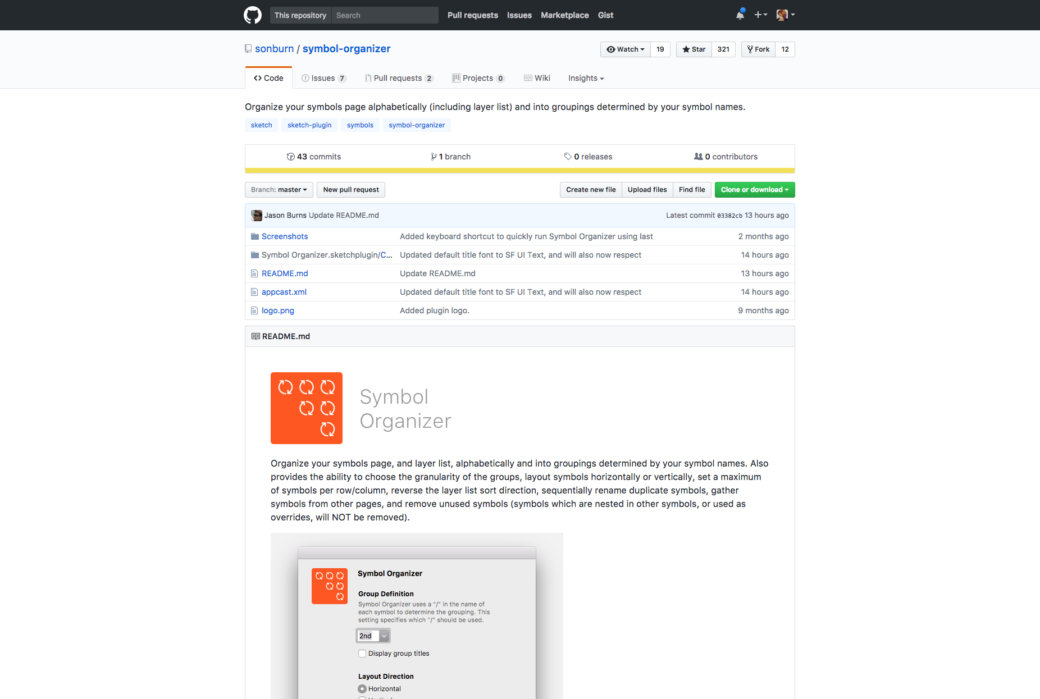1040x699 pixels.
Task: Open the Insights dropdown tab
Action: pyautogui.click(x=586, y=78)
